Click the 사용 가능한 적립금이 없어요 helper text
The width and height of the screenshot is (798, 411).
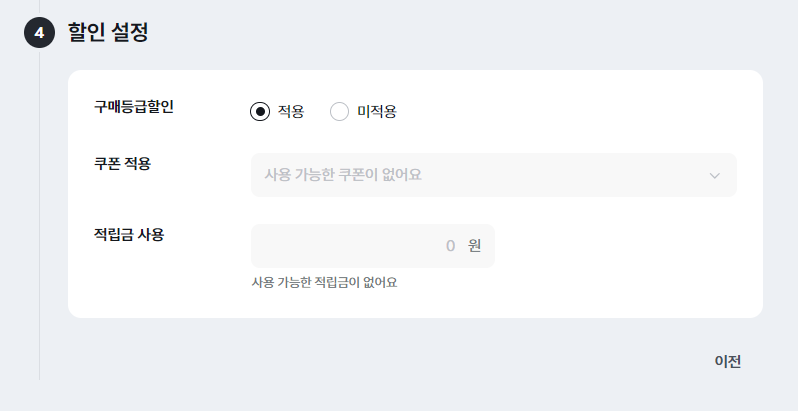(x=324, y=283)
